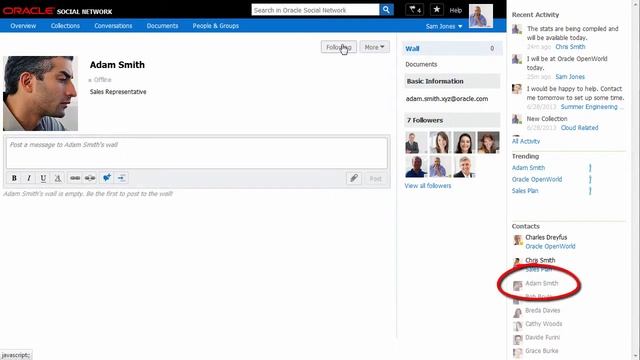This screenshot has width=640, height=360.
Task: Apply bold formatting in the wall editor
Action: coord(14,178)
